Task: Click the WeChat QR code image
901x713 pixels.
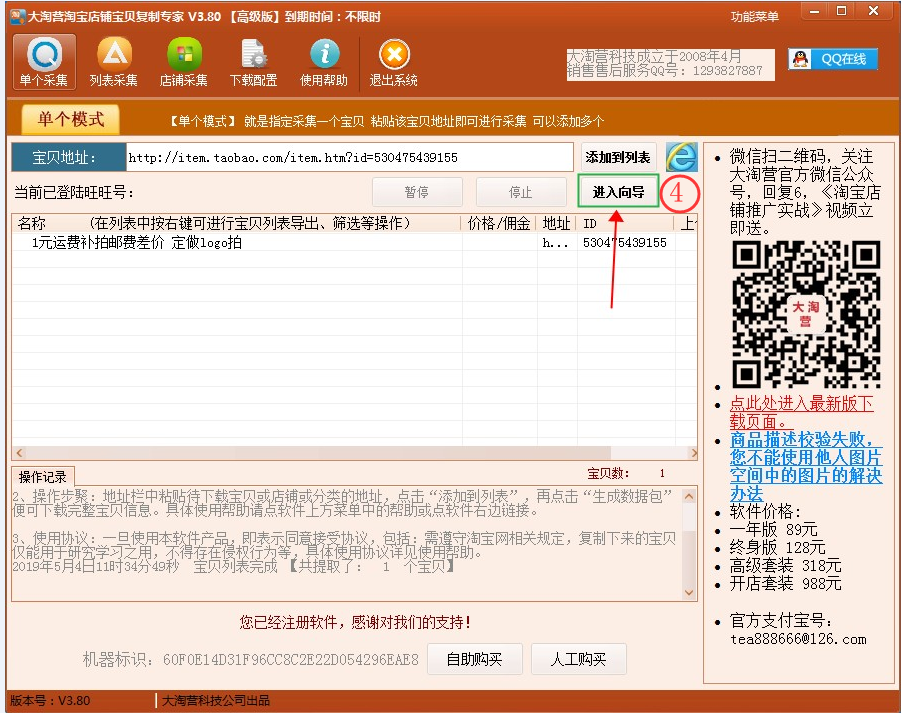Action: tap(806, 315)
